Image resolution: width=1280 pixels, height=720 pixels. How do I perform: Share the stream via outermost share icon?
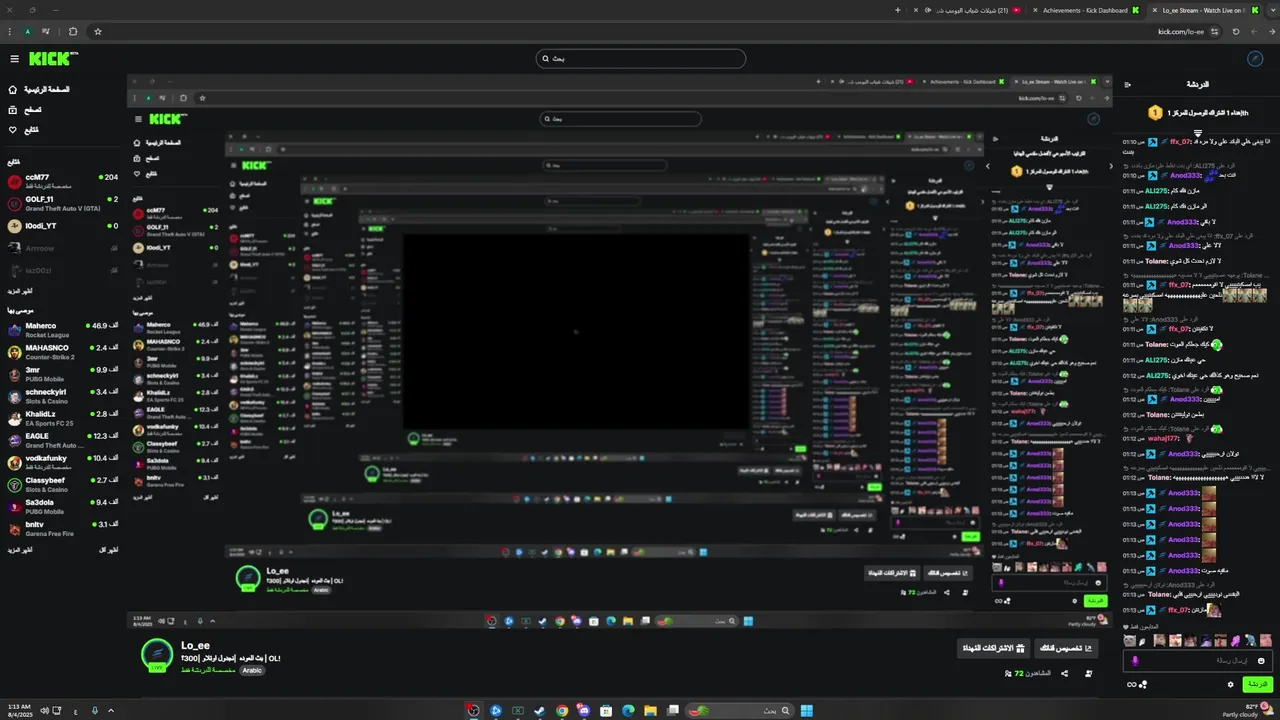coord(1064,674)
